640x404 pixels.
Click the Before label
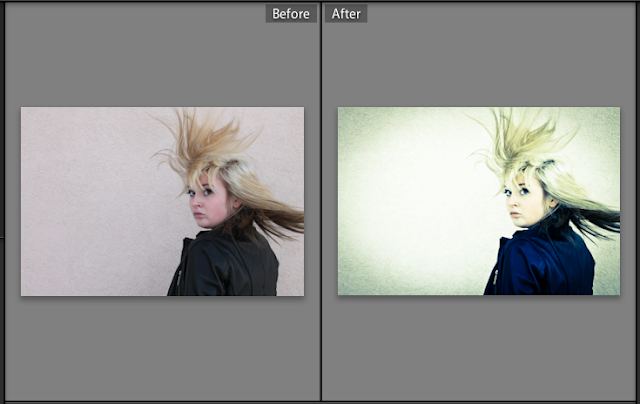pos(291,13)
